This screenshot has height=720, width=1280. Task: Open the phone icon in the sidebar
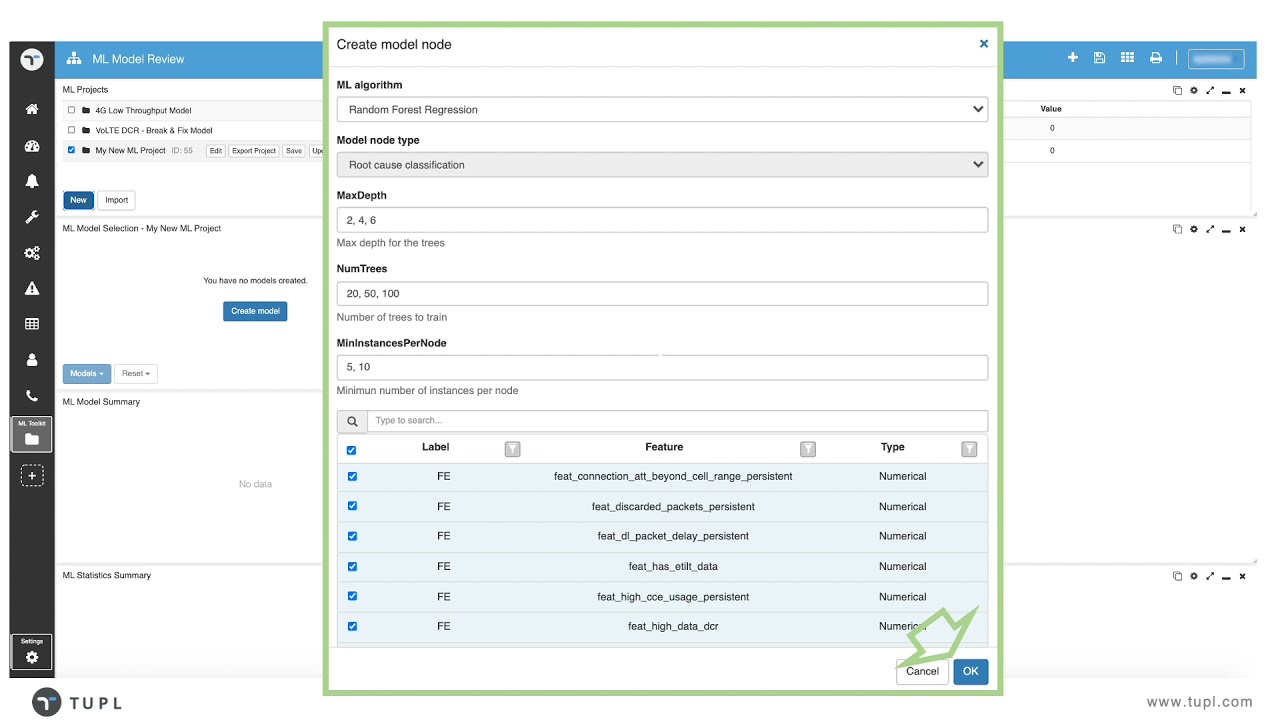click(32, 395)
